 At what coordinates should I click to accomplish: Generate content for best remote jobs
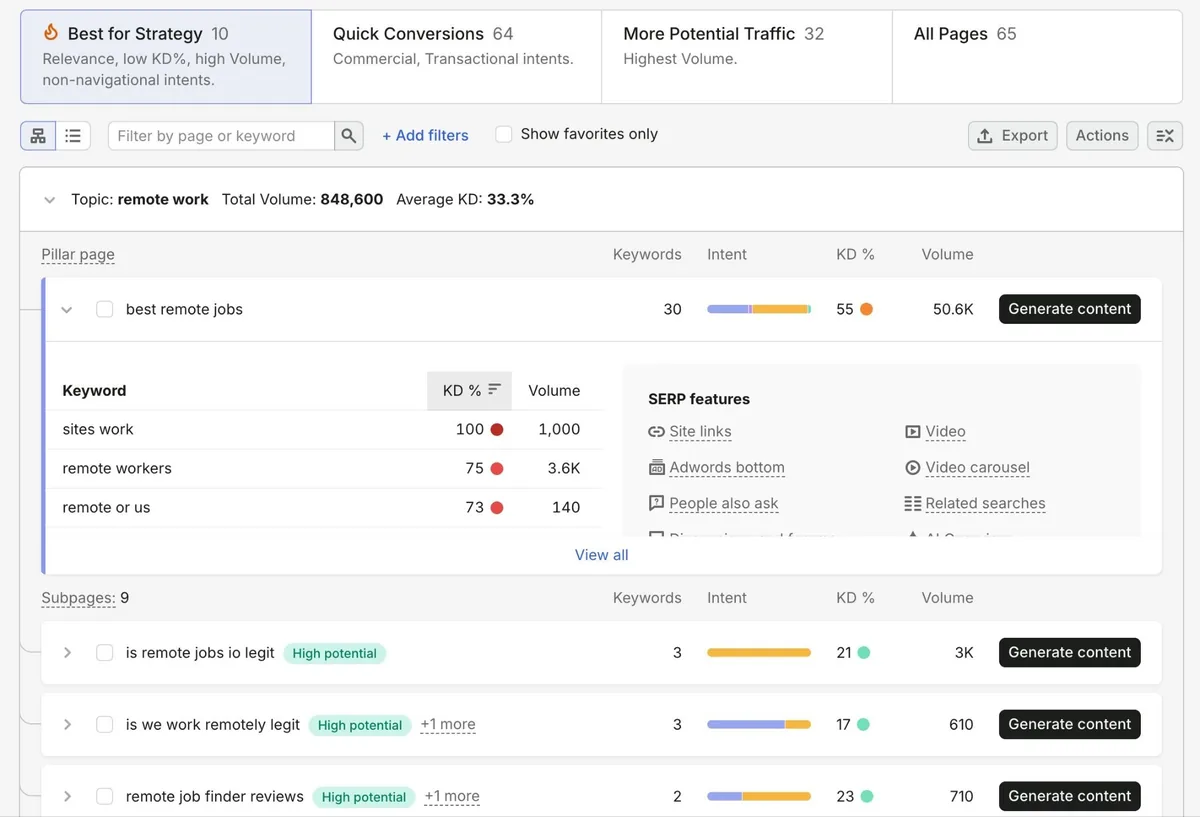click(x=1070, y=309)
